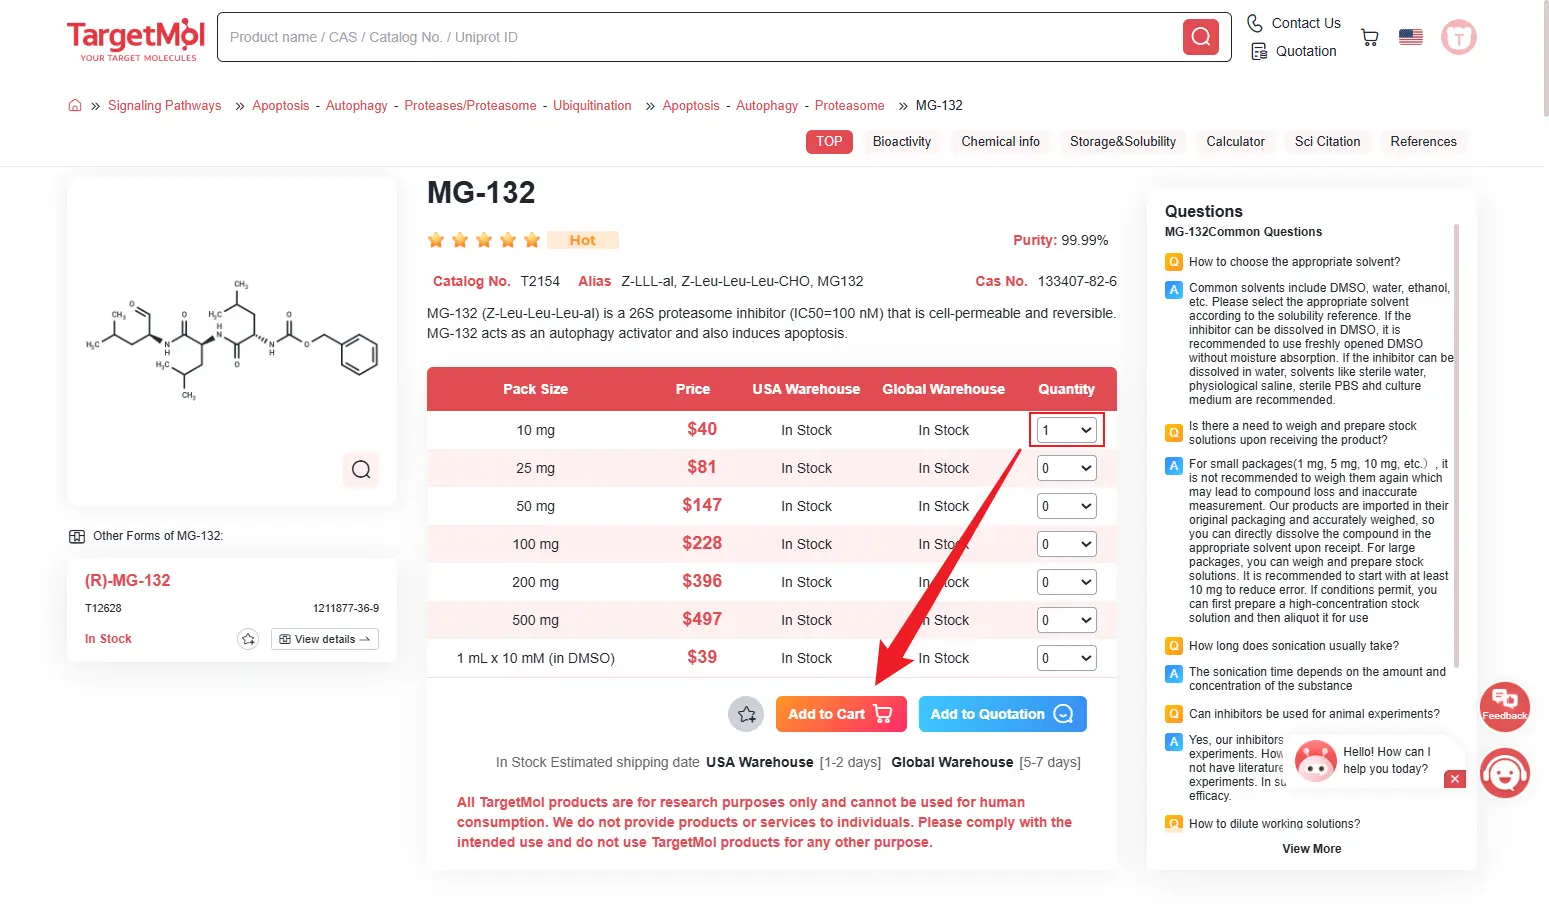Toggle the favorite star next to Add to Cart
The height and width of the screenshot is (910, 1549).
coord(746,713)
